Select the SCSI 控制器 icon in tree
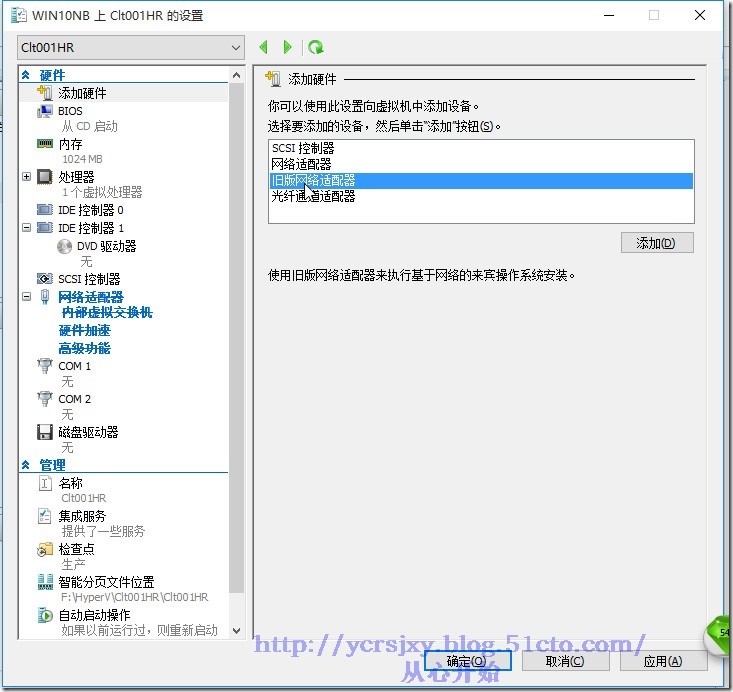 pyautogui.click(x=45, y=279)
